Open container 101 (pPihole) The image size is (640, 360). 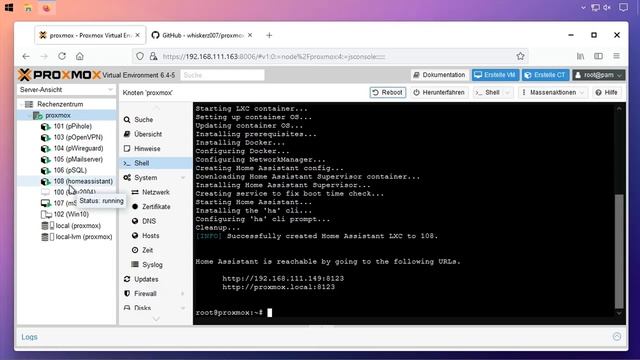coord(72,127)
